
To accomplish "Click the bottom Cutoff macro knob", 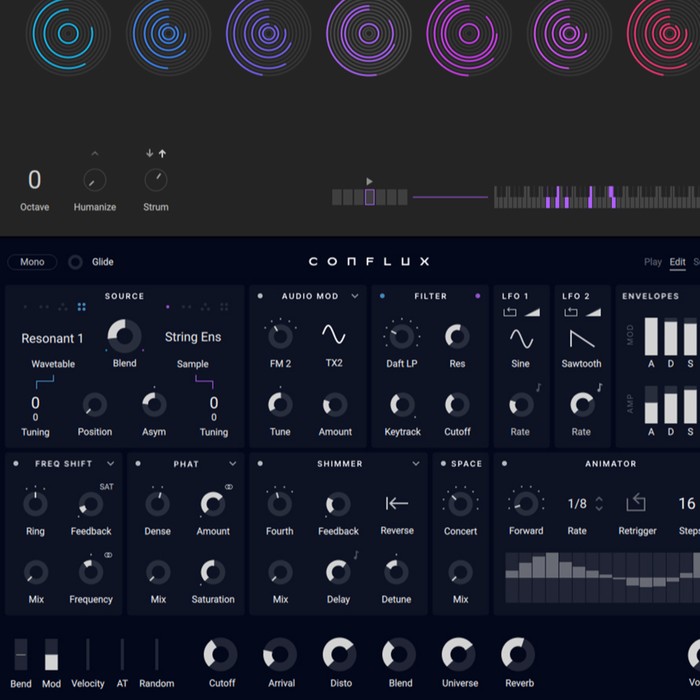I will click(221, 654).
